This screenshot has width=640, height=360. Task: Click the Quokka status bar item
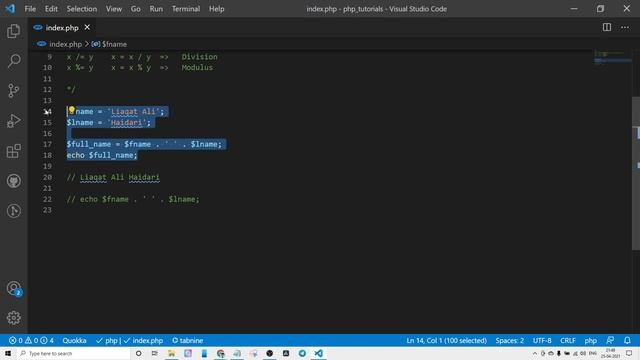click(74, 340)
